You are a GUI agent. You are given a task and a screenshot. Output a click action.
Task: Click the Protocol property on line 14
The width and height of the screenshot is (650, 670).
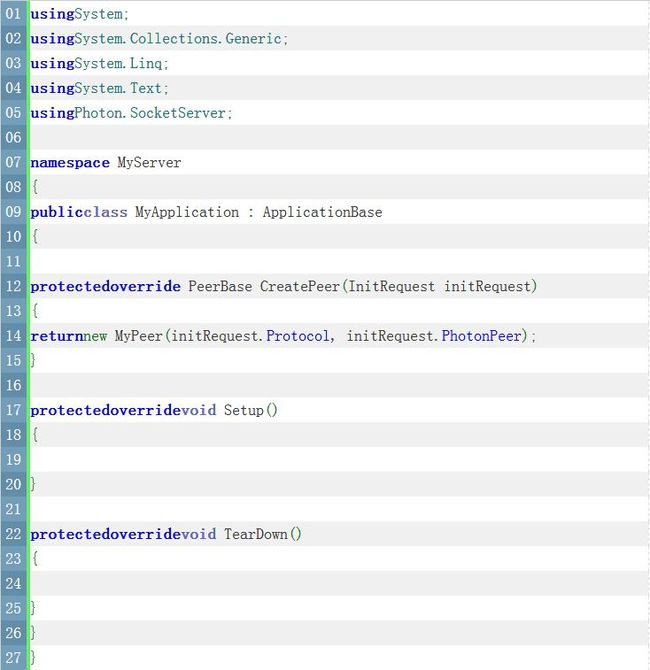tap(298, 336)
